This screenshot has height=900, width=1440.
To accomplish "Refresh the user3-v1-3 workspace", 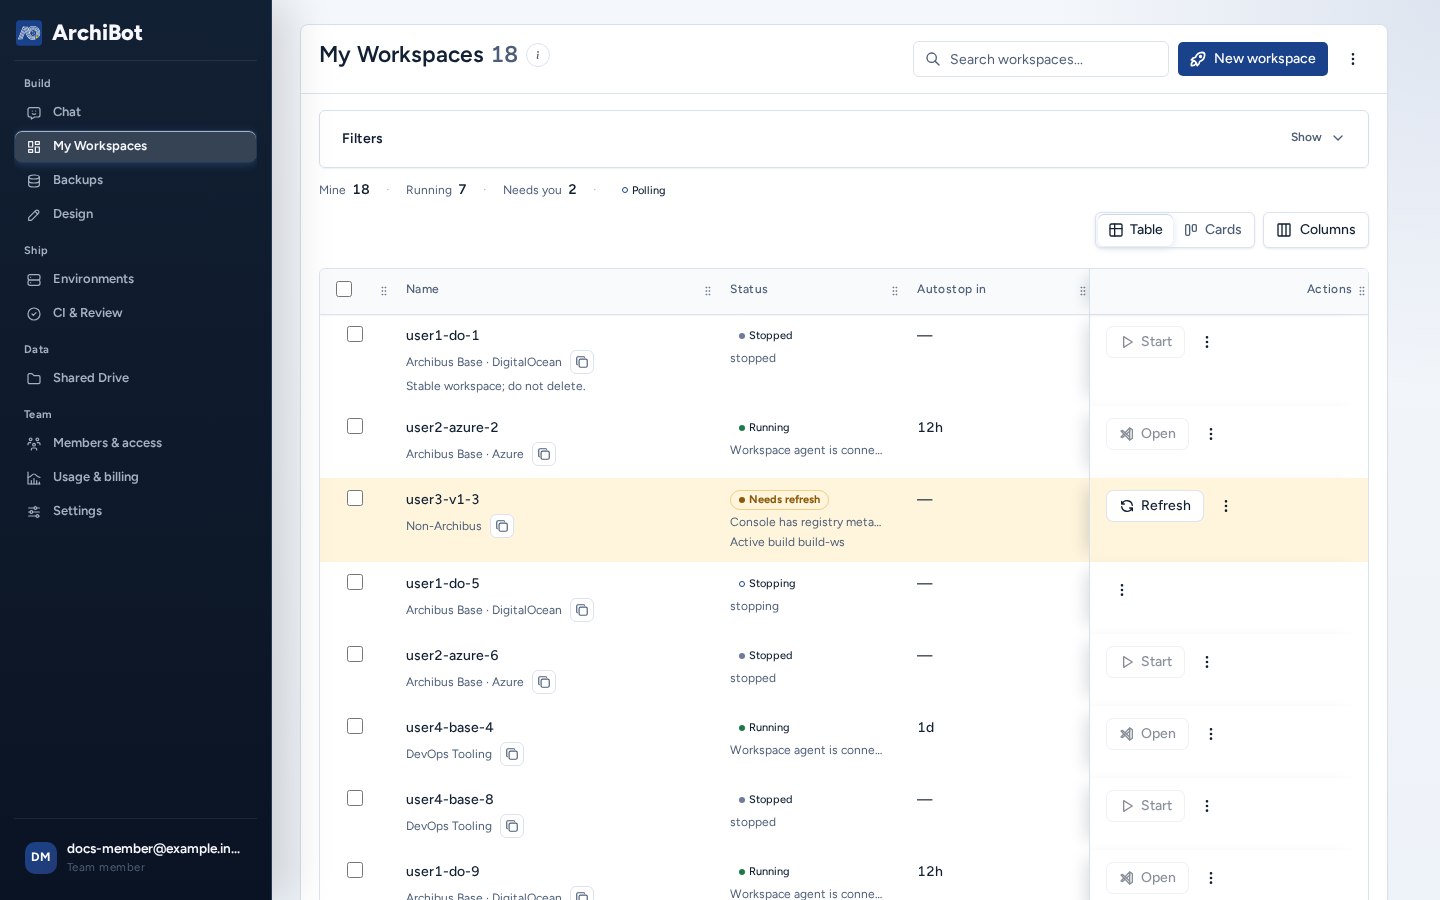I will (1155, 506).
